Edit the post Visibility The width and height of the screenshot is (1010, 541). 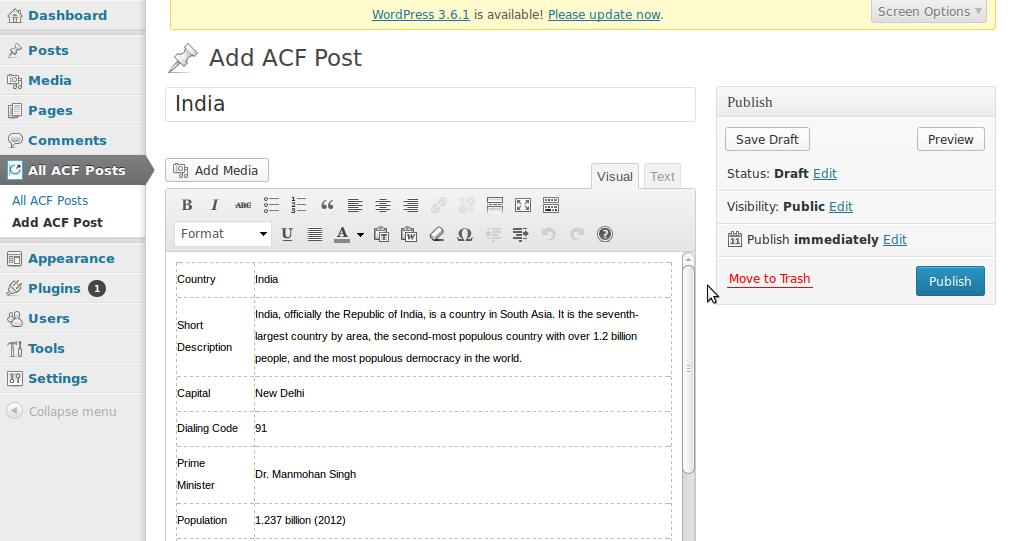841,207
